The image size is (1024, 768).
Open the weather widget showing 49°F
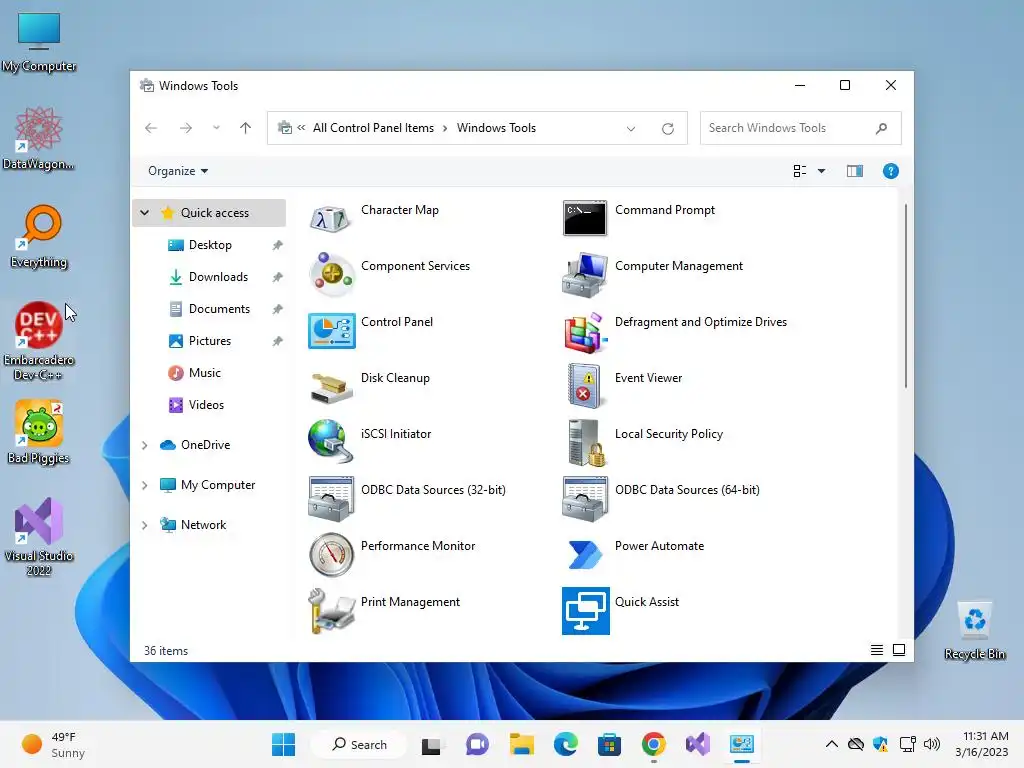(x=54, y=744)
